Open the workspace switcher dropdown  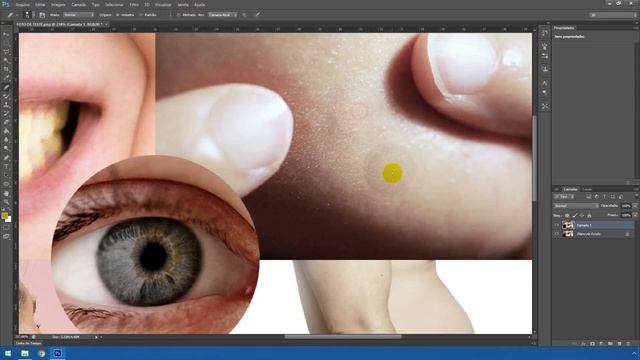coord(613,15)
